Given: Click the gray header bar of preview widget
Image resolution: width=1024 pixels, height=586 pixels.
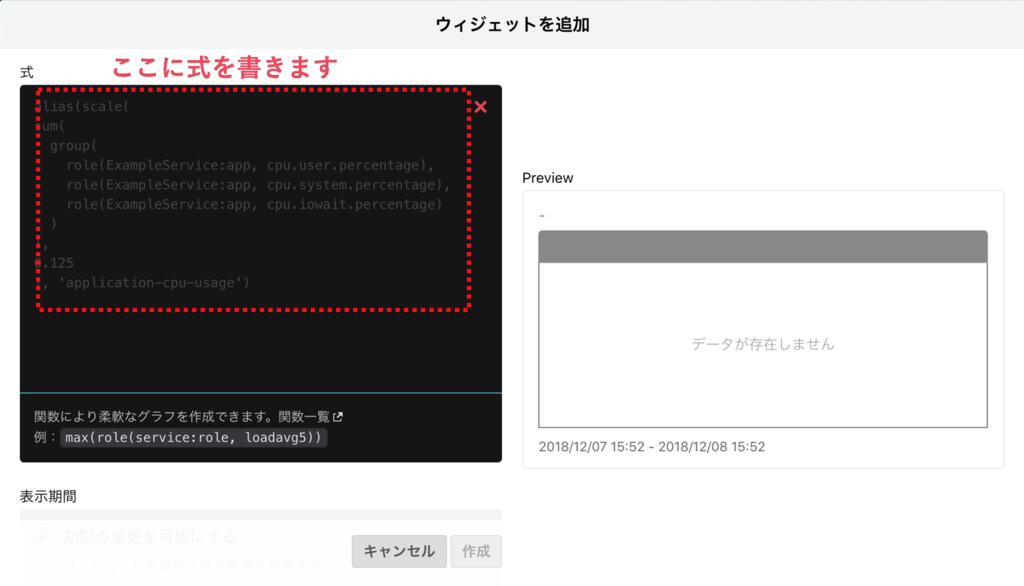Looking at the screenshot, I should pos(763,247).
